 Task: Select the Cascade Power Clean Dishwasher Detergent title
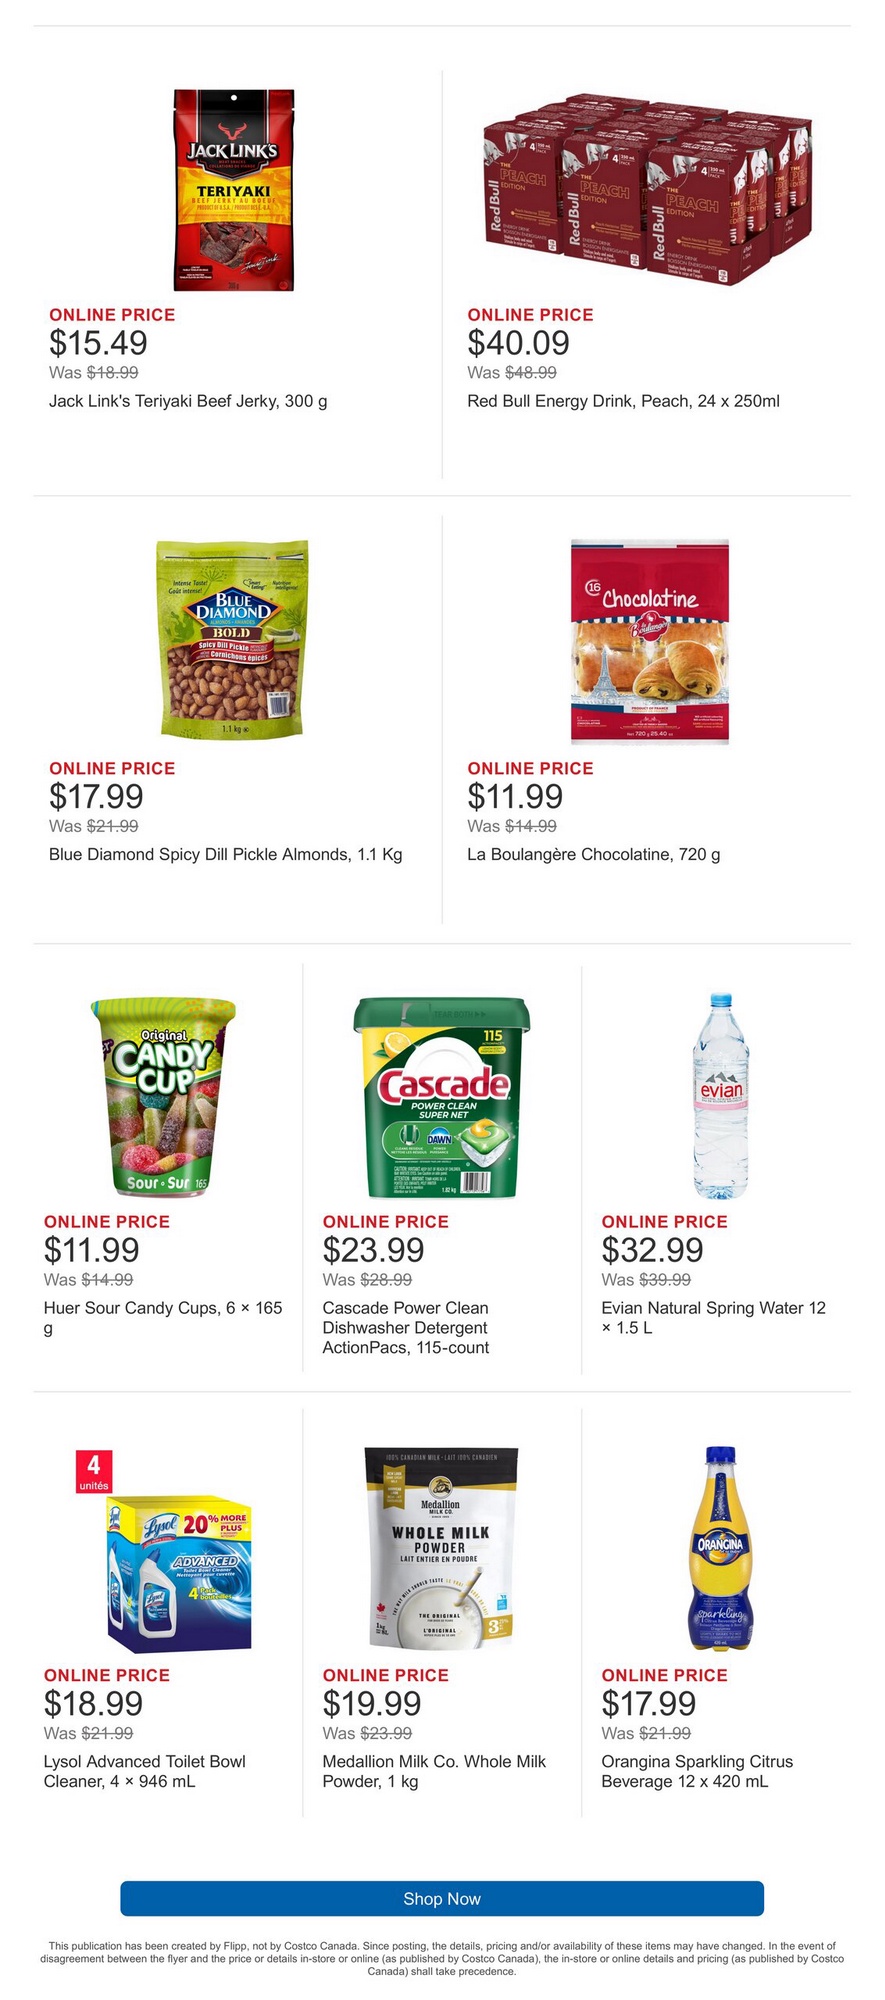(x=406, y=1327)
